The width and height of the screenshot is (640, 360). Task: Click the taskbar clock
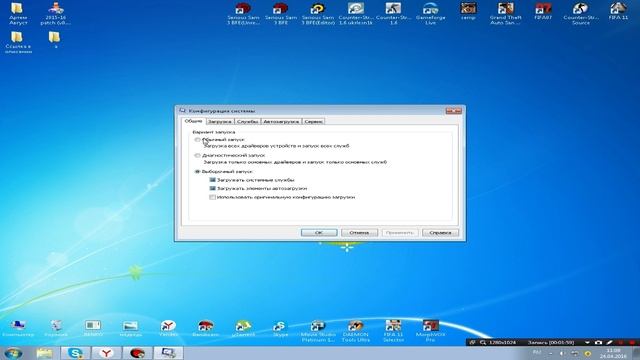coord(614,353)
